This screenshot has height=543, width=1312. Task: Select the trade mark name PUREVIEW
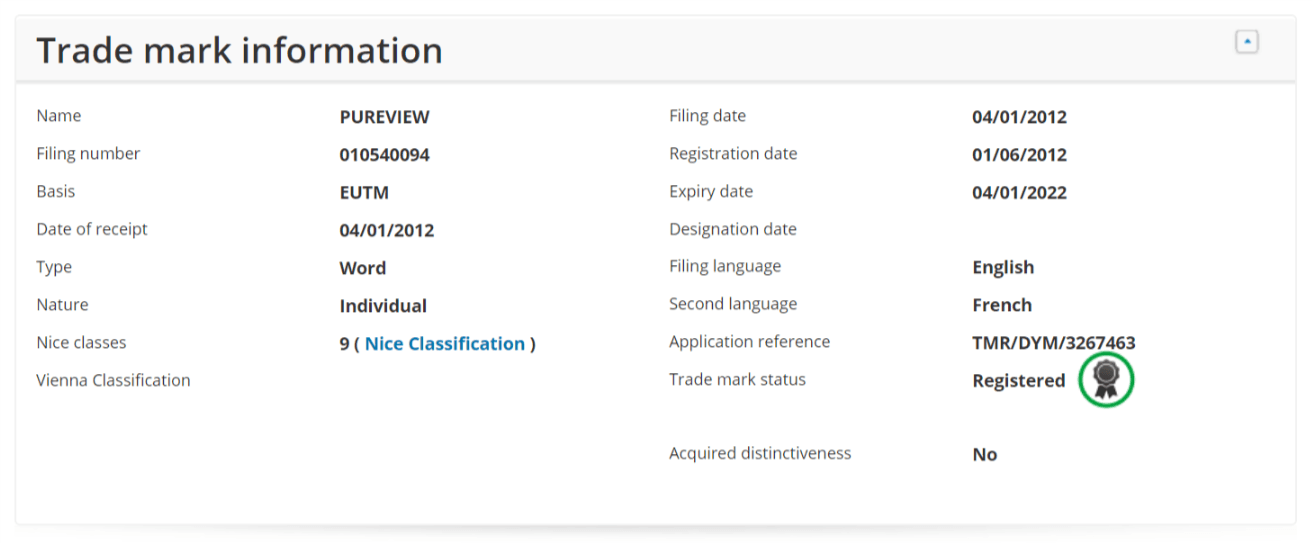[384, 117]
